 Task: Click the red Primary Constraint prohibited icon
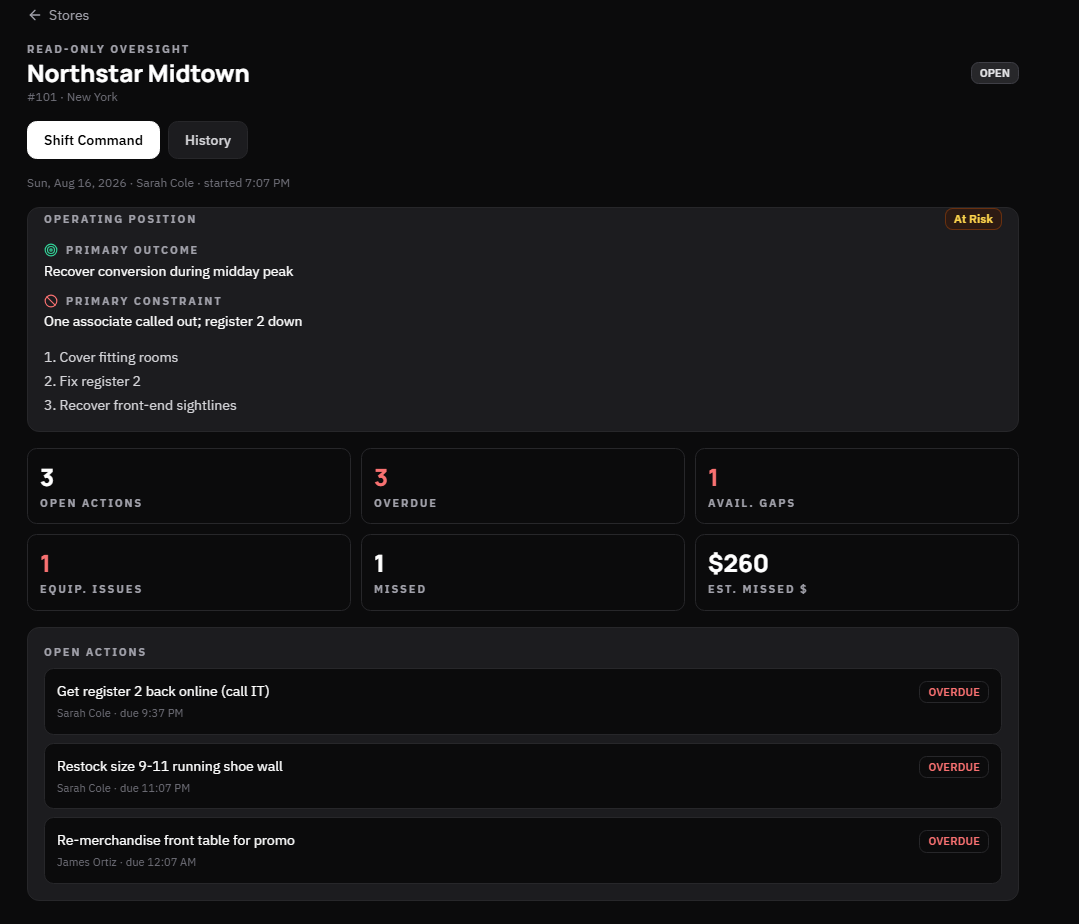tap(51, 301)
